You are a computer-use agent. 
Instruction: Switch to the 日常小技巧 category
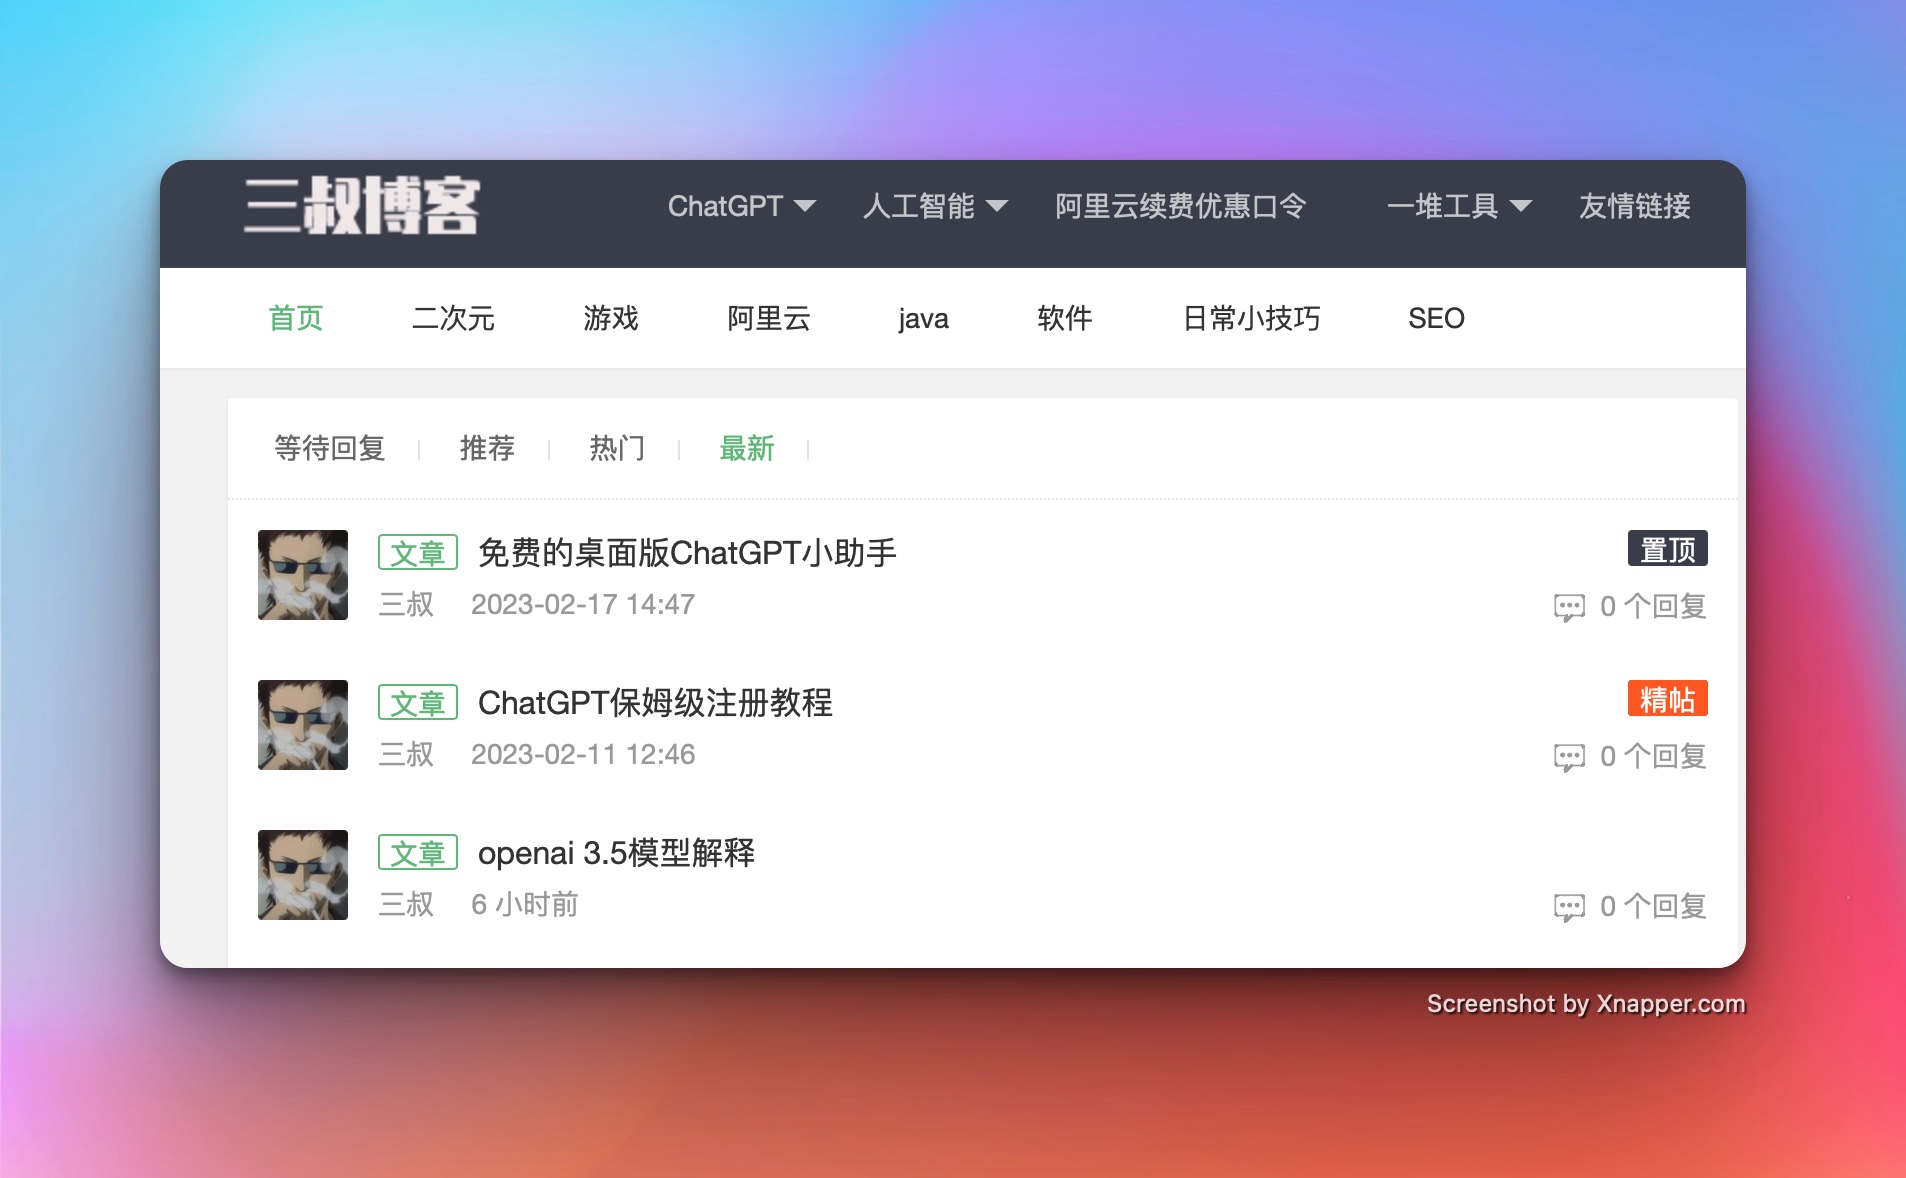(x=1251, y=318)
